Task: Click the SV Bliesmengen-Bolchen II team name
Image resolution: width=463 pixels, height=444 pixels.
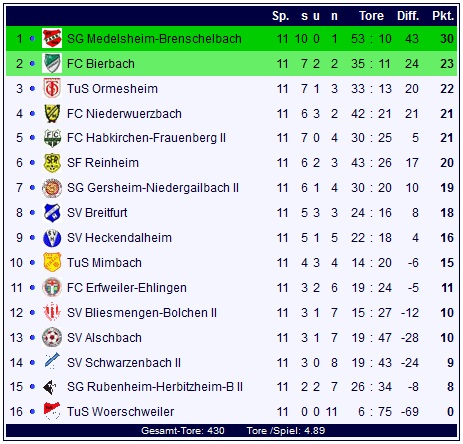Action: pyautogui.click(x=142, y=313)
